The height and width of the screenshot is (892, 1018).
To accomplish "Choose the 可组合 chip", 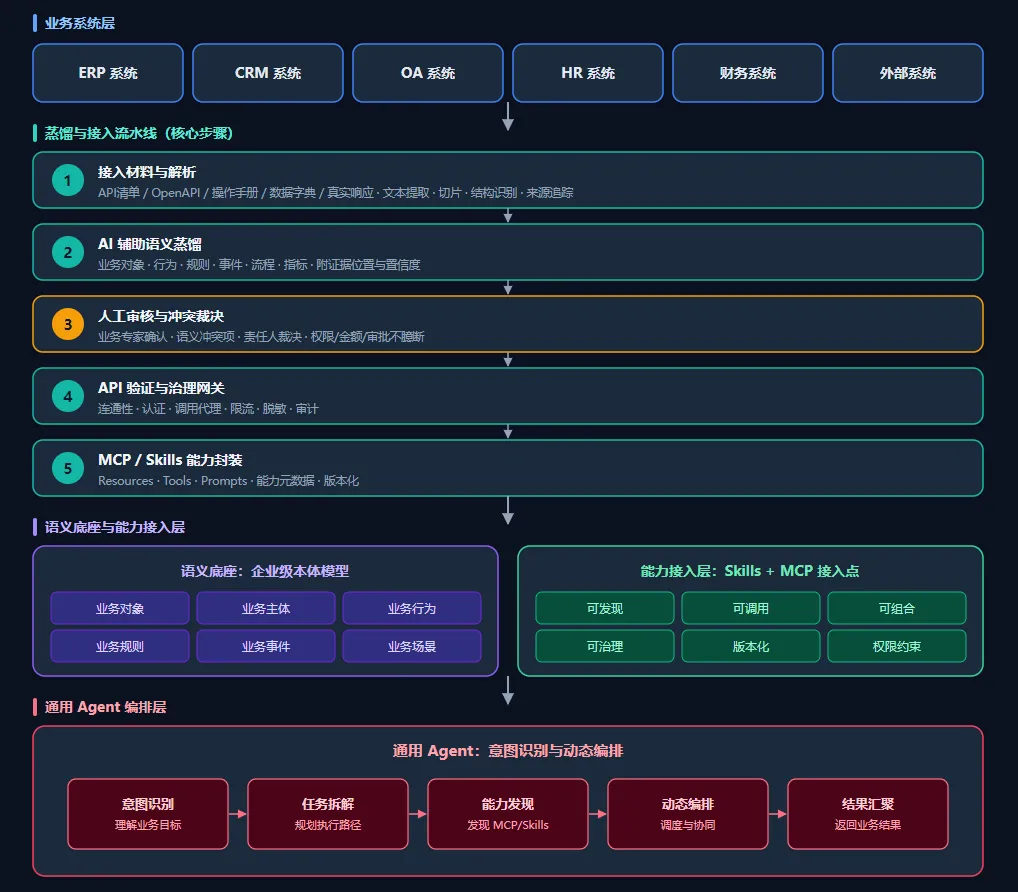I will 897,608.
